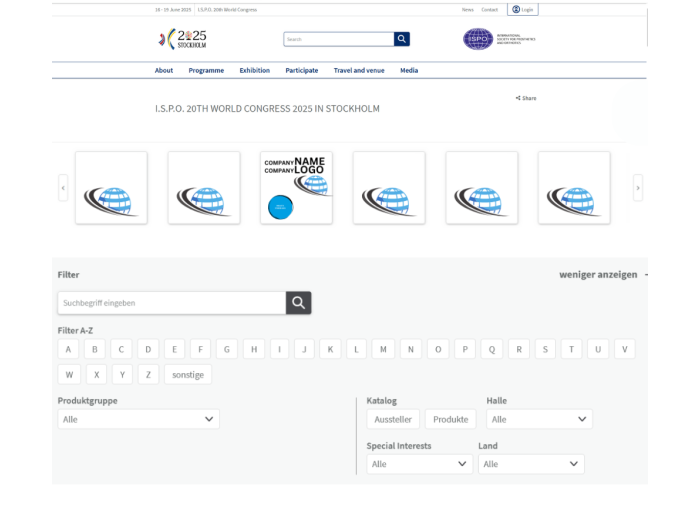The height and width of the screenshot is (520, 700).
Task: Expand the Halle dropdown
Action: pos(539,419)
